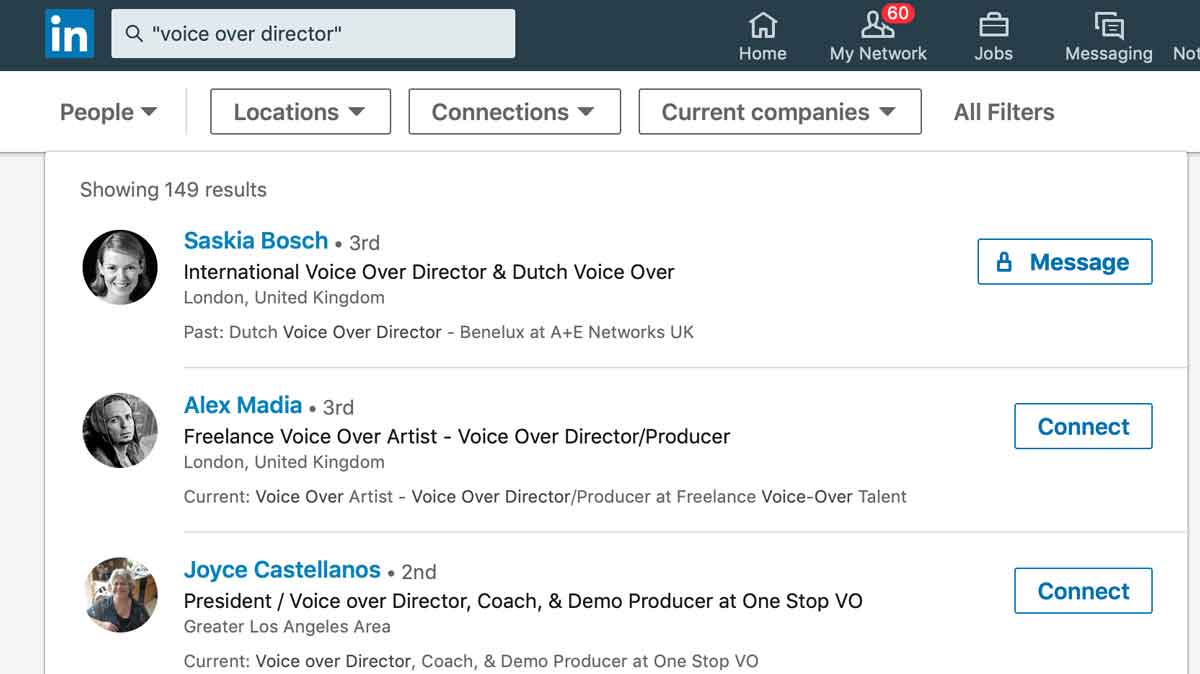Click "International Voice Over Director & Dutch Voice Over" headline
The image size is (1200, 674).
point(429,272)
